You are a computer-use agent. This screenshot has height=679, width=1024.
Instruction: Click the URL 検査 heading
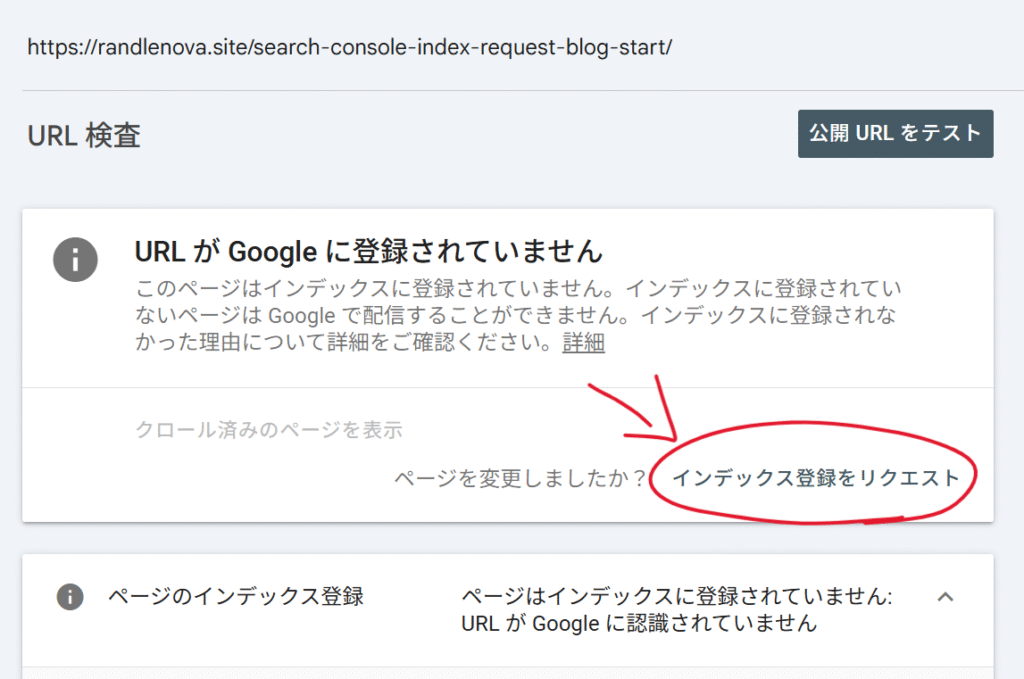(x=84, y=135)
